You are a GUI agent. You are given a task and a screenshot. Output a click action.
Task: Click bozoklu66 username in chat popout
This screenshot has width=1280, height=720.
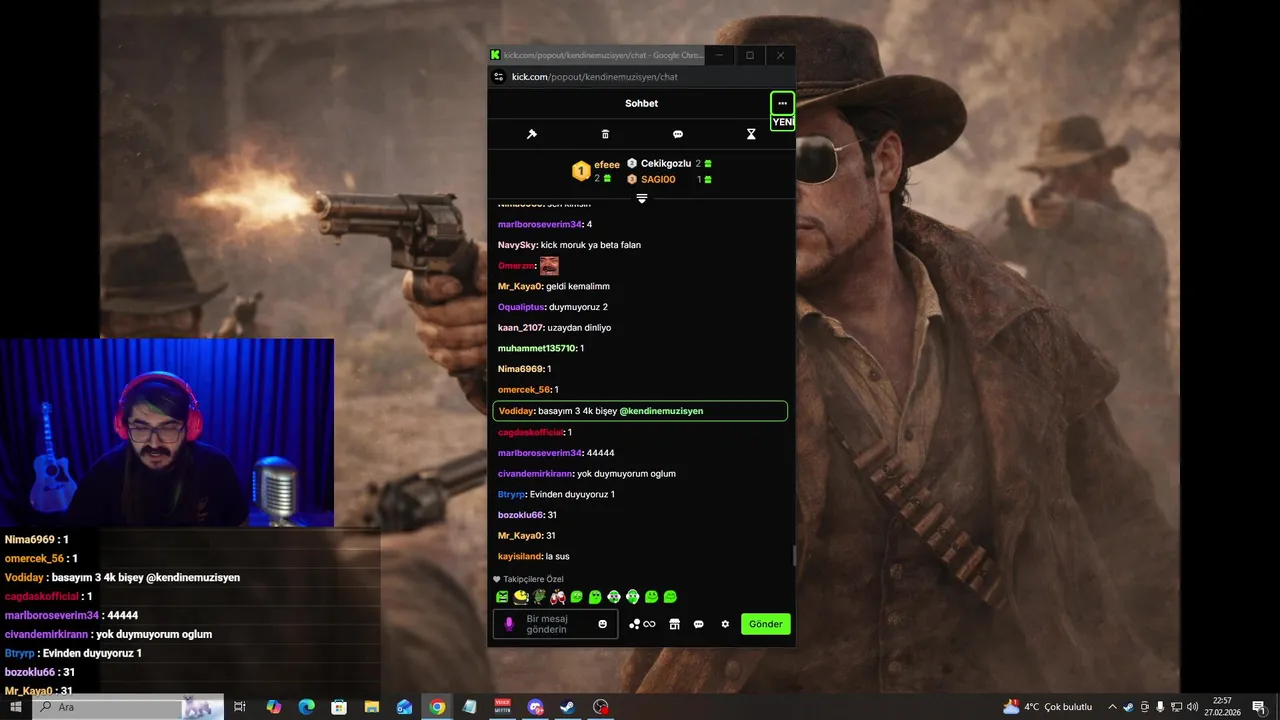521,515
